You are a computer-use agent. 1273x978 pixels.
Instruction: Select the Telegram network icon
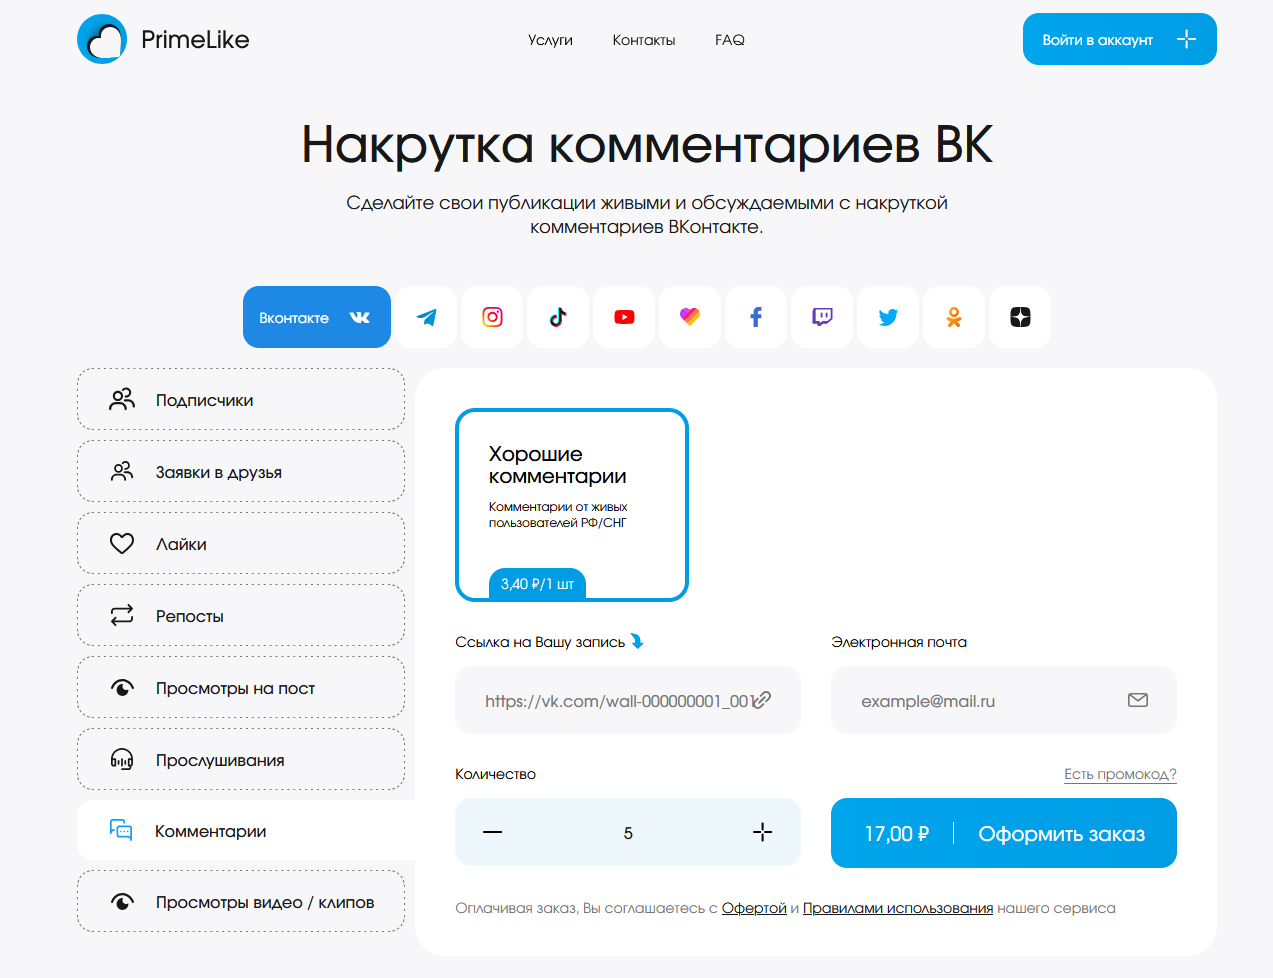[426, 317]
